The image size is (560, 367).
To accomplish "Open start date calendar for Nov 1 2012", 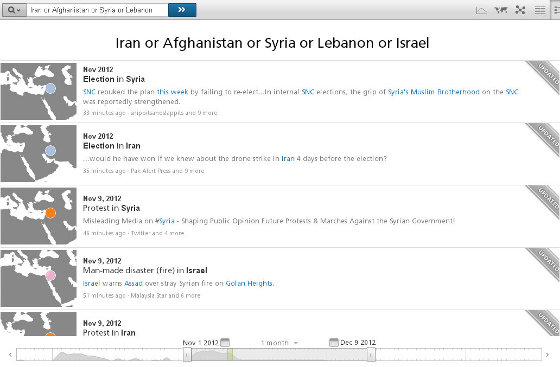I will click(225, 342).
